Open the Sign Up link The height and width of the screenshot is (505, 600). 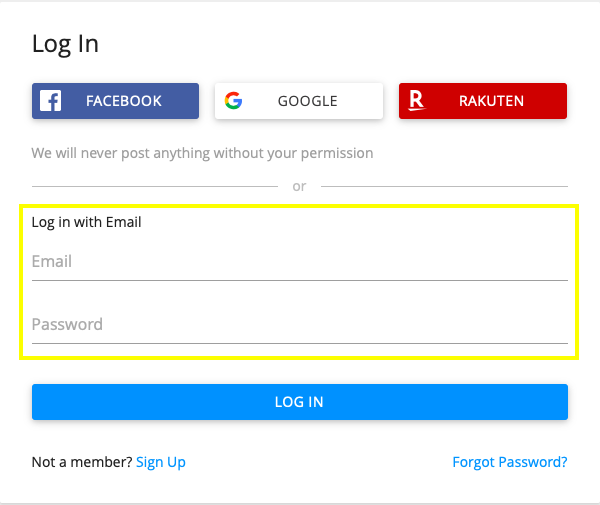(x=161, y=463)
